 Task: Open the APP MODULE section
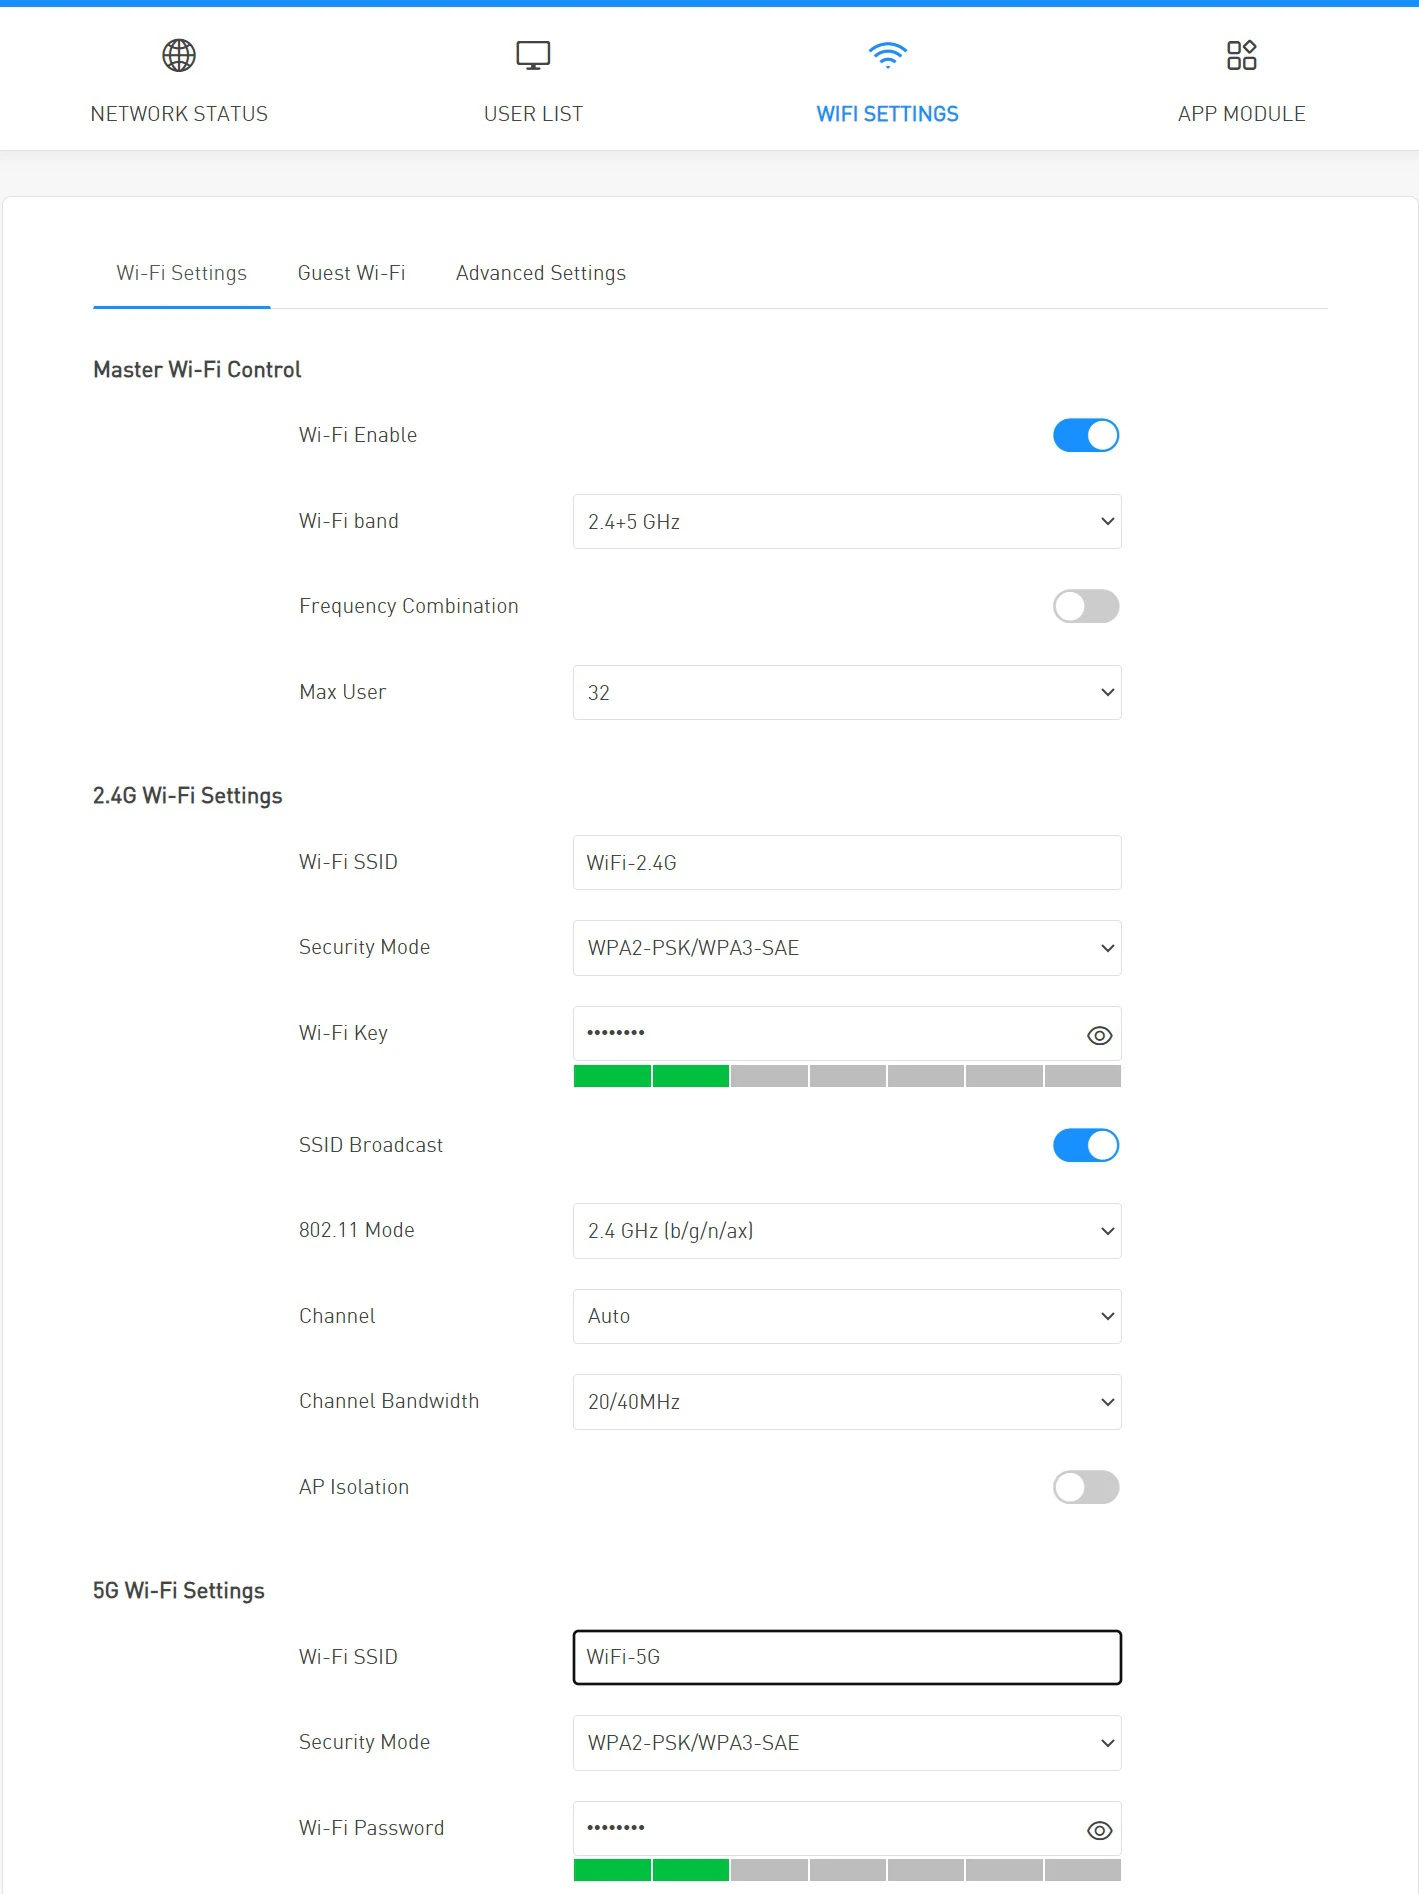coord(1241,114)
